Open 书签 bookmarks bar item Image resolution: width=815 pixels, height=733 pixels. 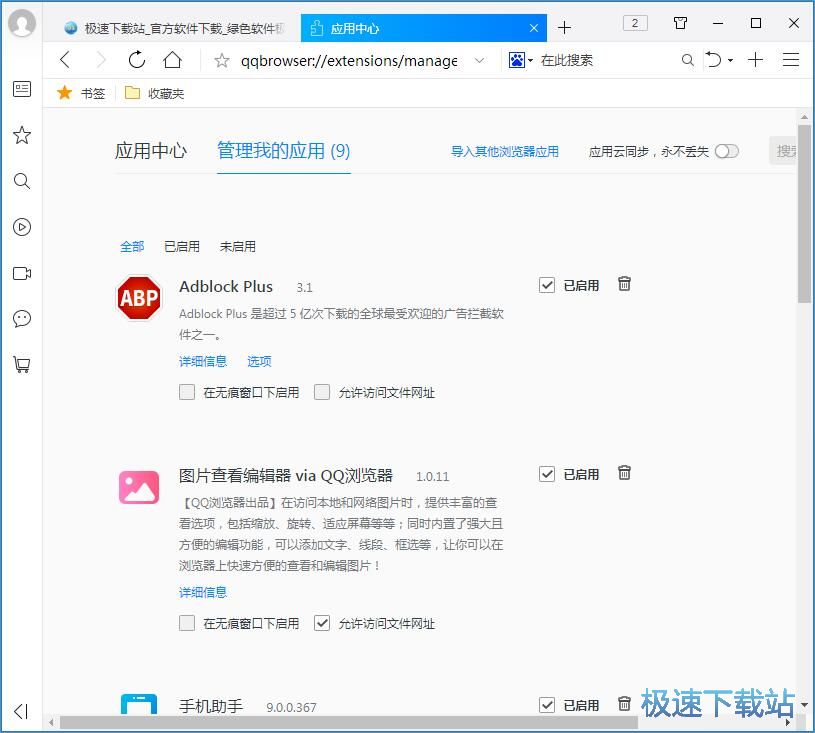[81, 93]
